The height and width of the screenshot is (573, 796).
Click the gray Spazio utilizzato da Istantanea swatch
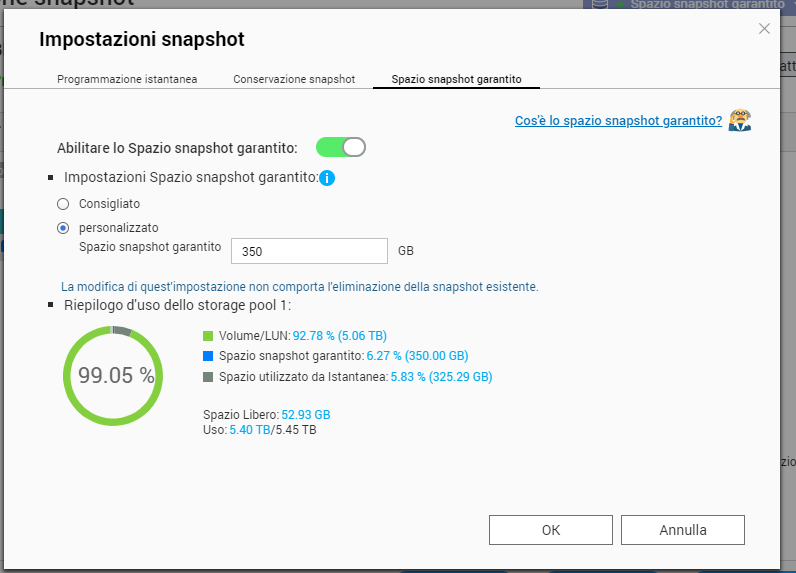tap(208, 377)
